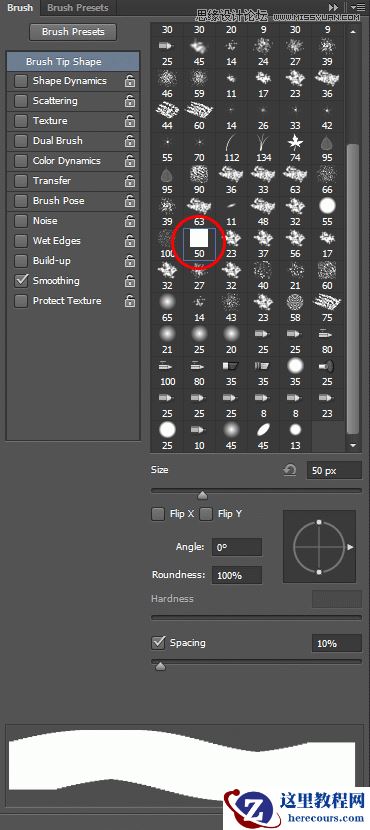Open the Build-up settings row
Screen dimensions: 370x830
(x=73, y=261)
